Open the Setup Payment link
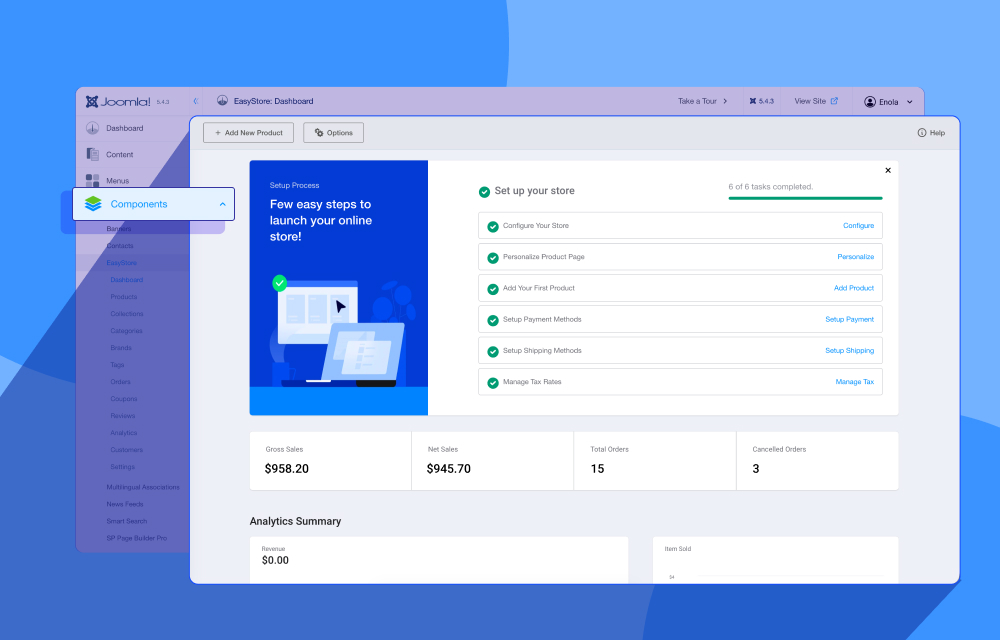The width and height of the screenshot is (1000, 640). tap(849, 319)
